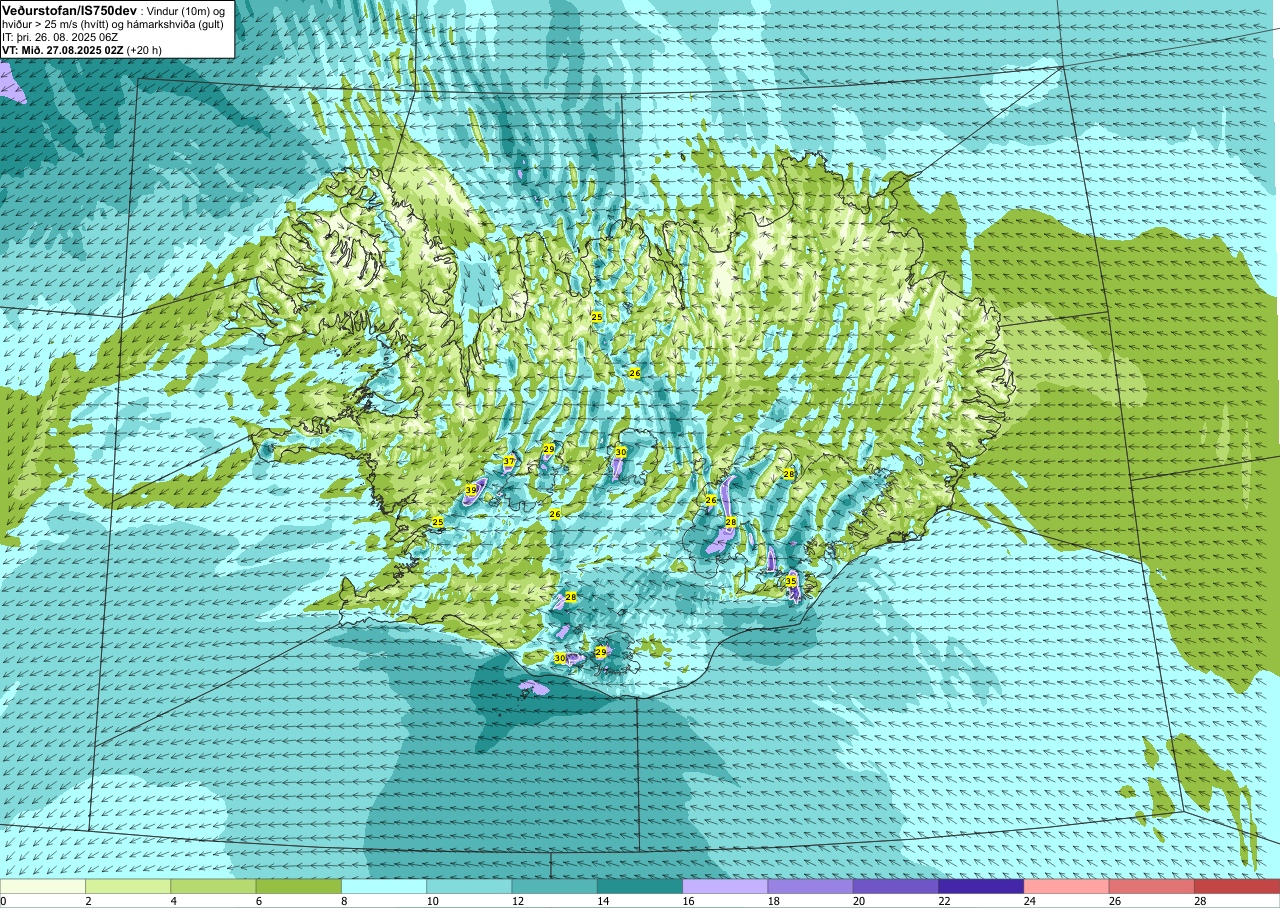The height and width of the screenshot is (908, 1280).
Task: Click the yellow gust label 39
Action: 471,490
